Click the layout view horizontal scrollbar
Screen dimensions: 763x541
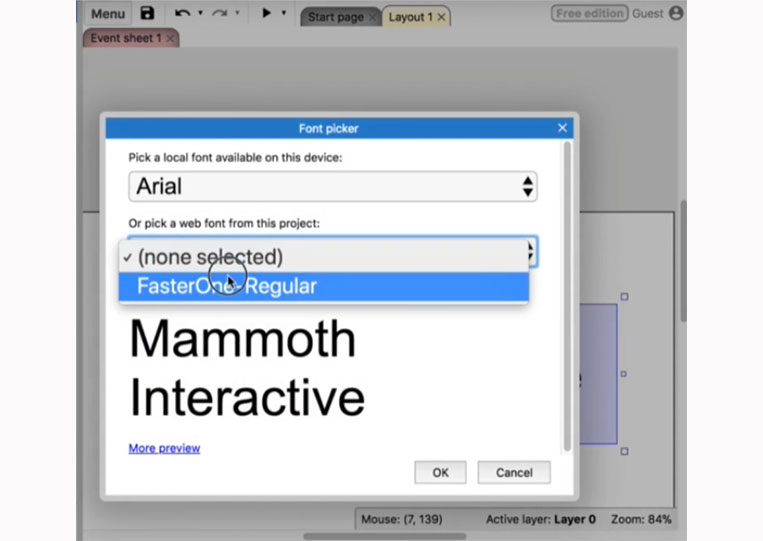[384, 536]
